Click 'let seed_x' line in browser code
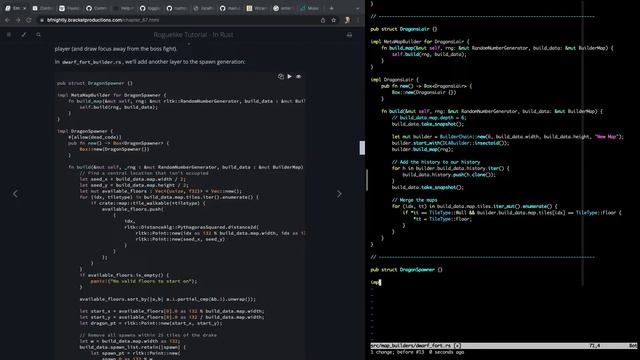This screenshot has height=360, width=640. [133, 179]
